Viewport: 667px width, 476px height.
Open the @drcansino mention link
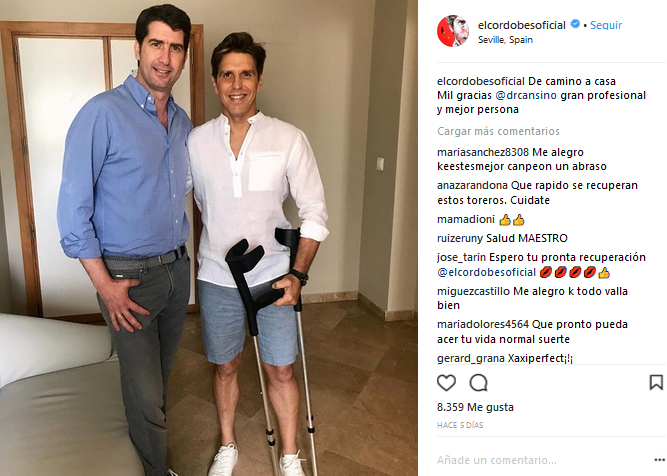pyautogui.click(x=526, y=95)
